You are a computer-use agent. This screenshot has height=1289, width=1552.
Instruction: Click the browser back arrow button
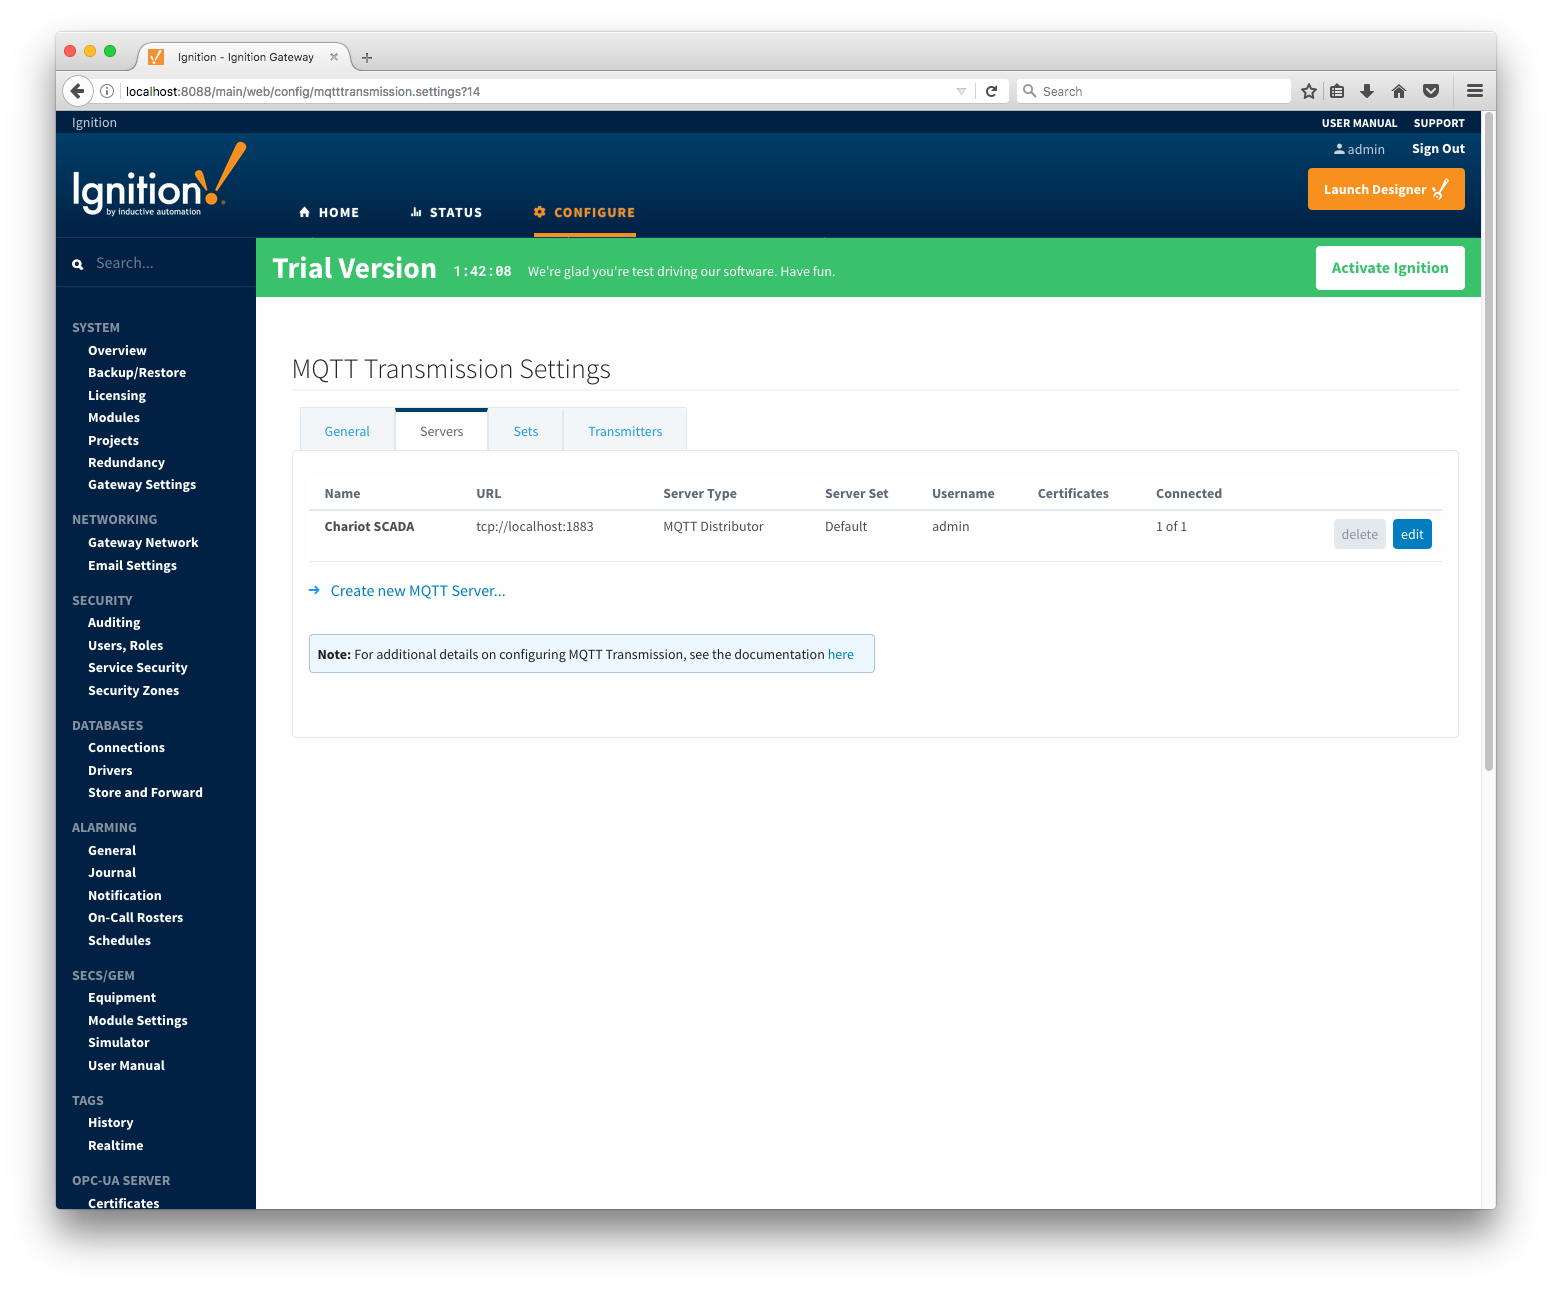tap(77, 91)
